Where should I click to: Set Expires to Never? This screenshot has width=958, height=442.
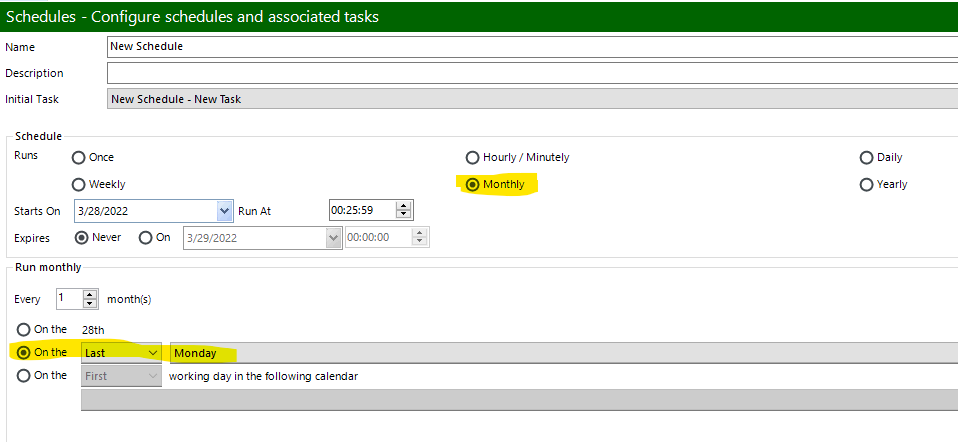click(83, 238)
